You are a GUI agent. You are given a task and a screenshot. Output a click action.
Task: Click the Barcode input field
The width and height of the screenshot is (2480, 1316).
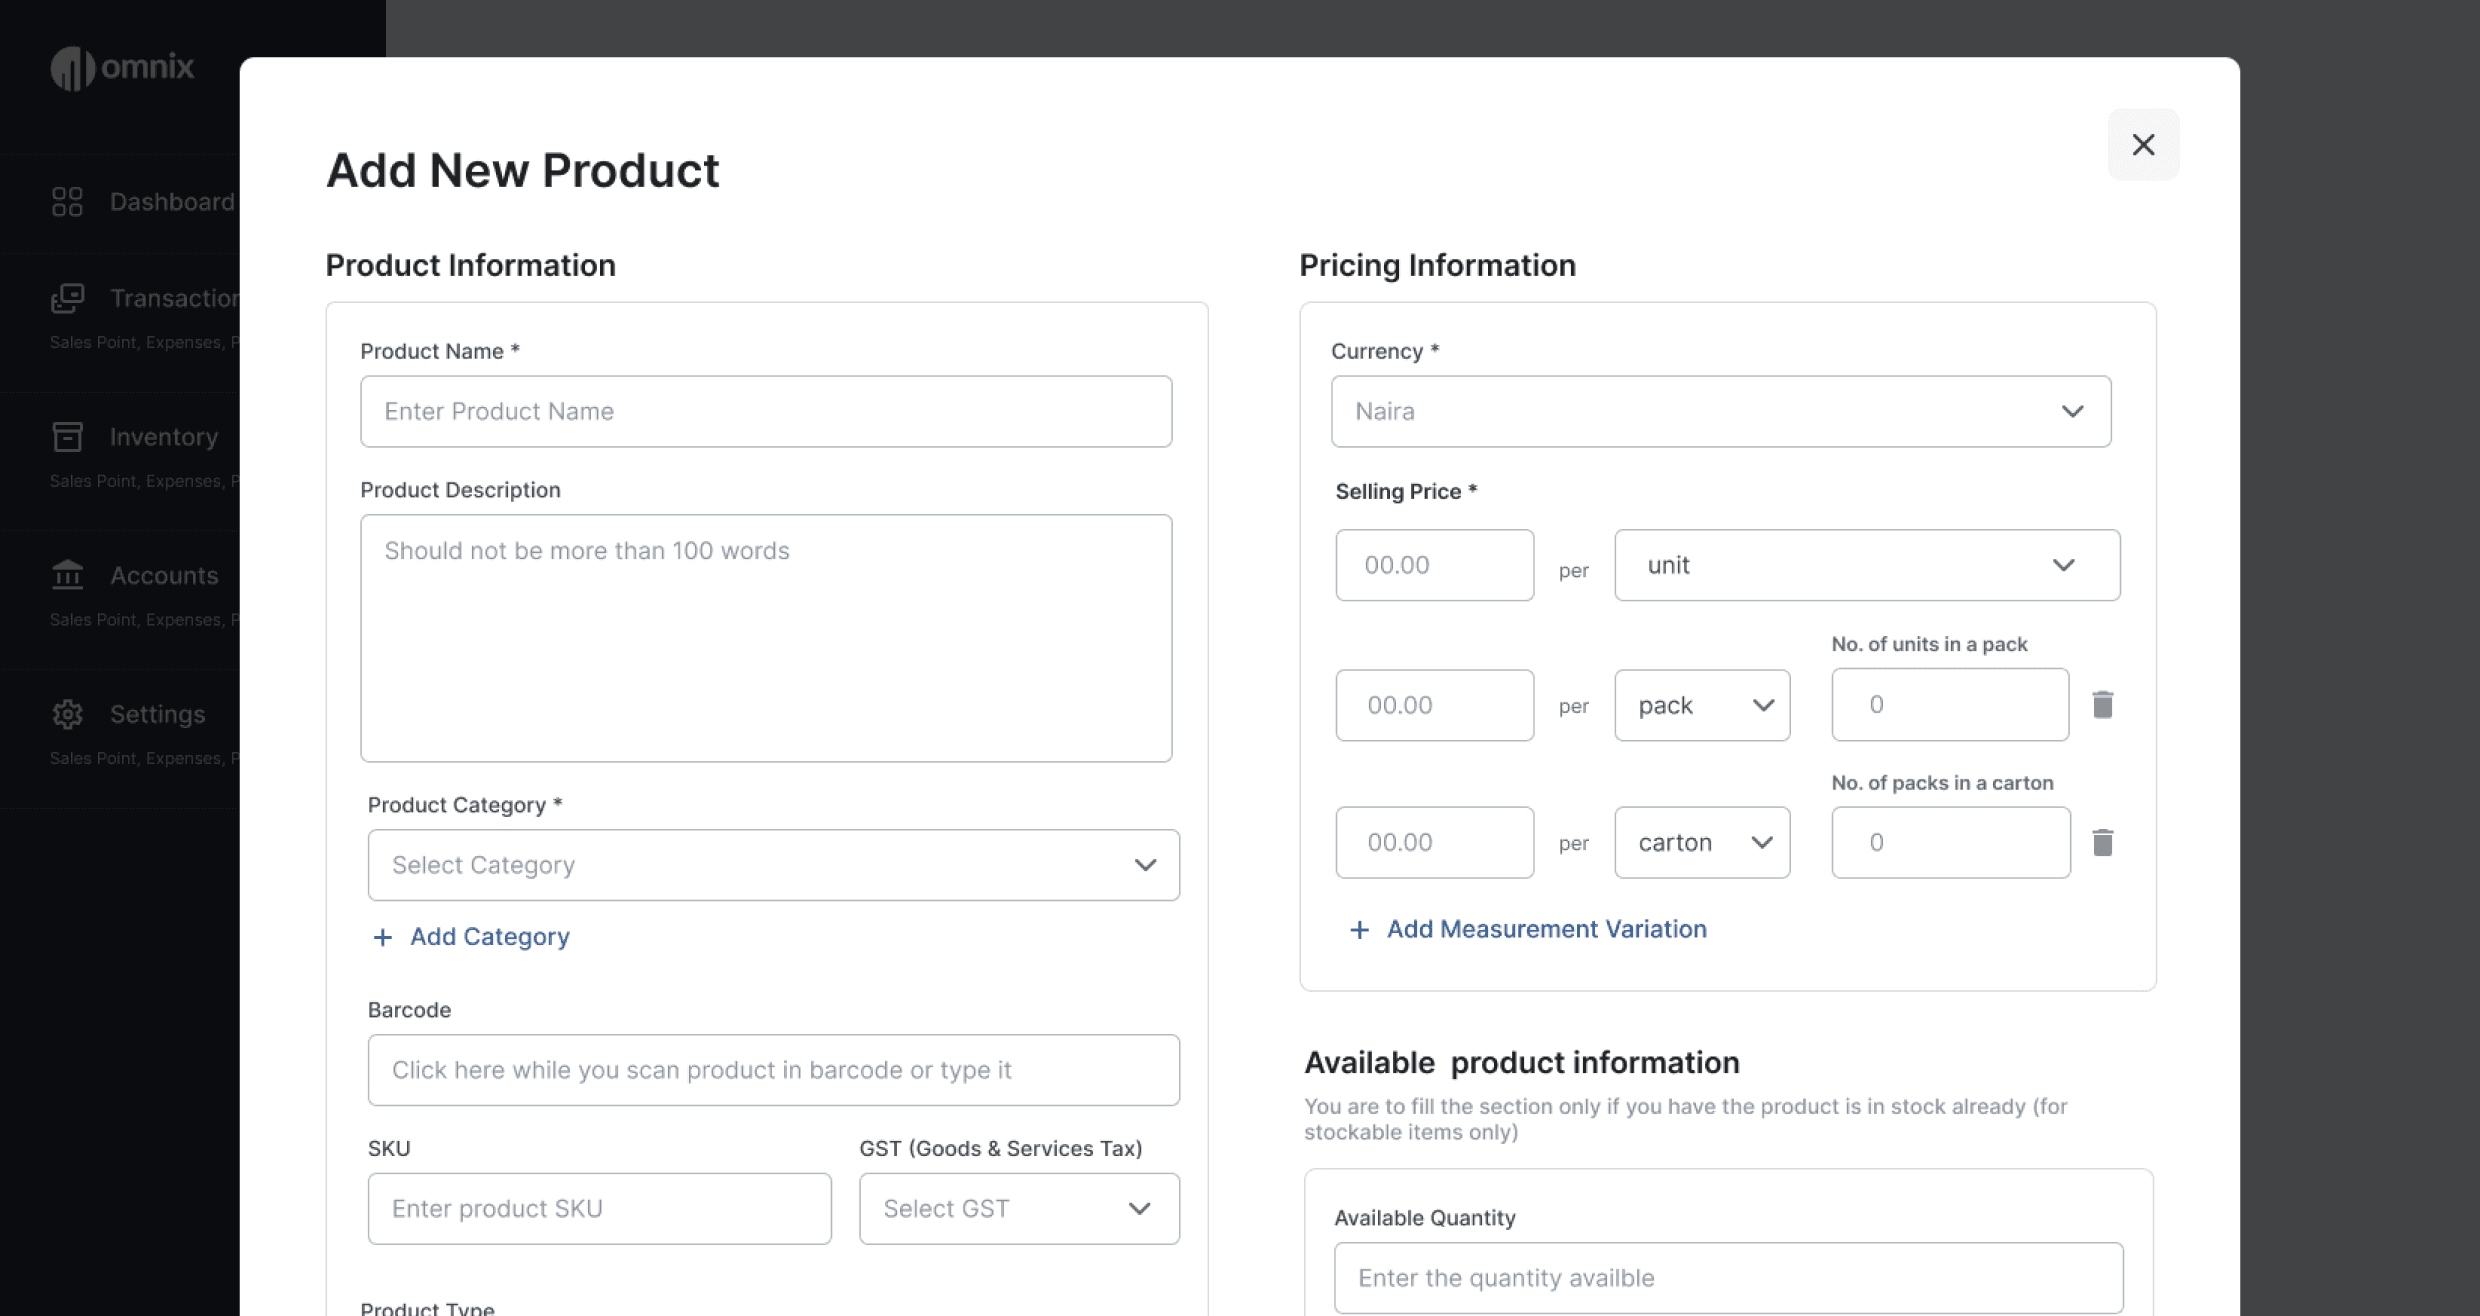(x=772, y=1070)
